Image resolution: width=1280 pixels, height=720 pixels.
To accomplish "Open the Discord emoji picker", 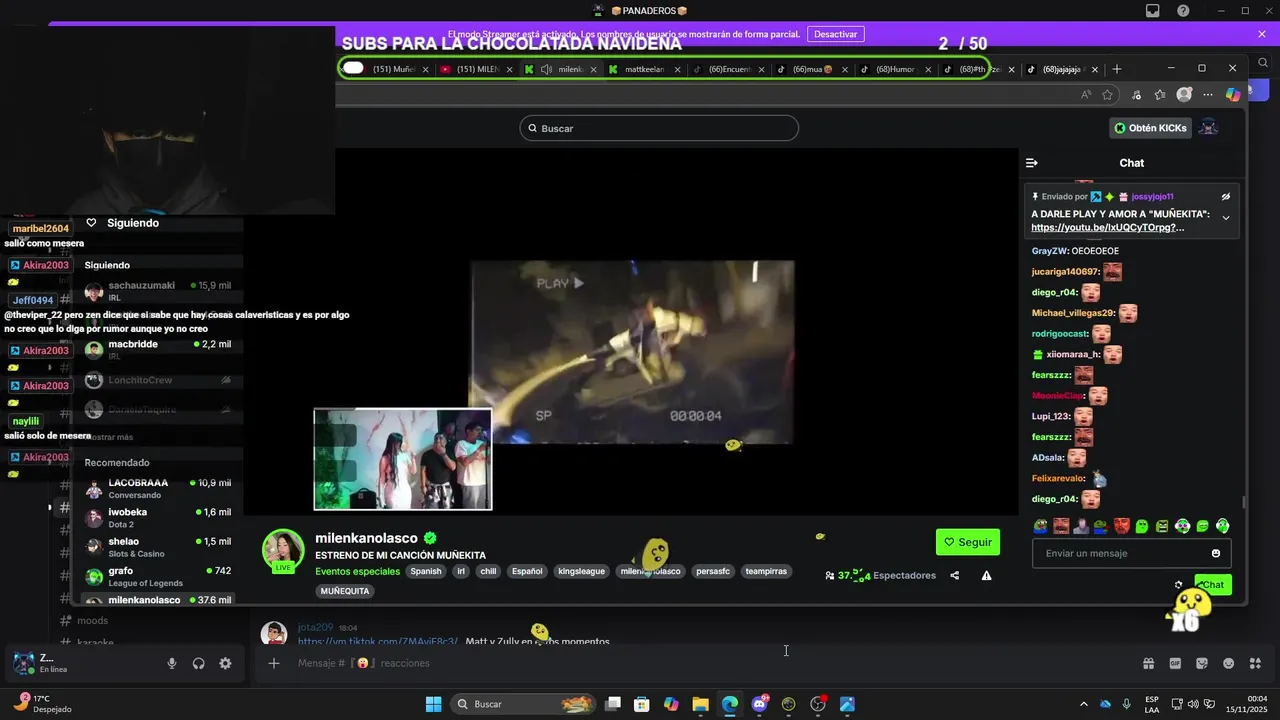I will pos(1229,663).
